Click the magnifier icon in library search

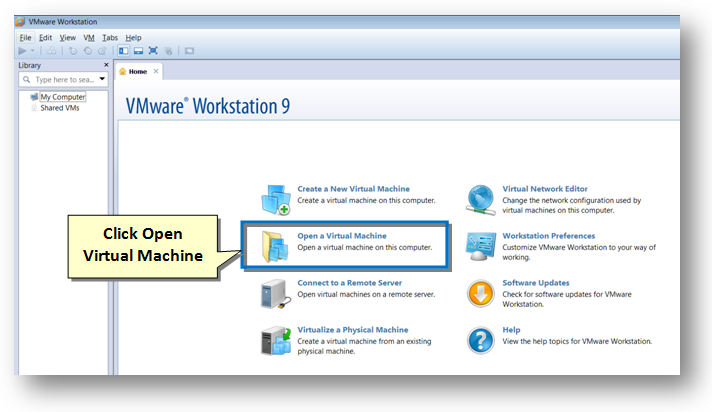coord(27,79)
